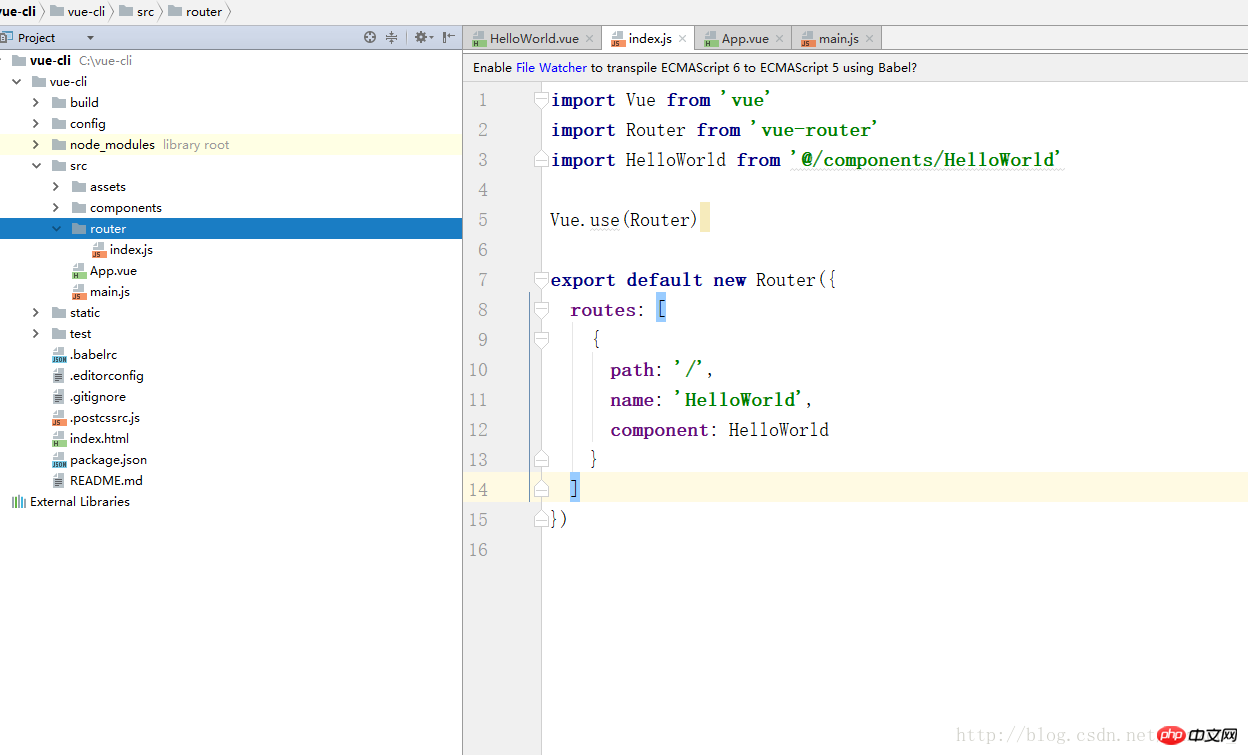Close the App.vue tab

point(780,39)
